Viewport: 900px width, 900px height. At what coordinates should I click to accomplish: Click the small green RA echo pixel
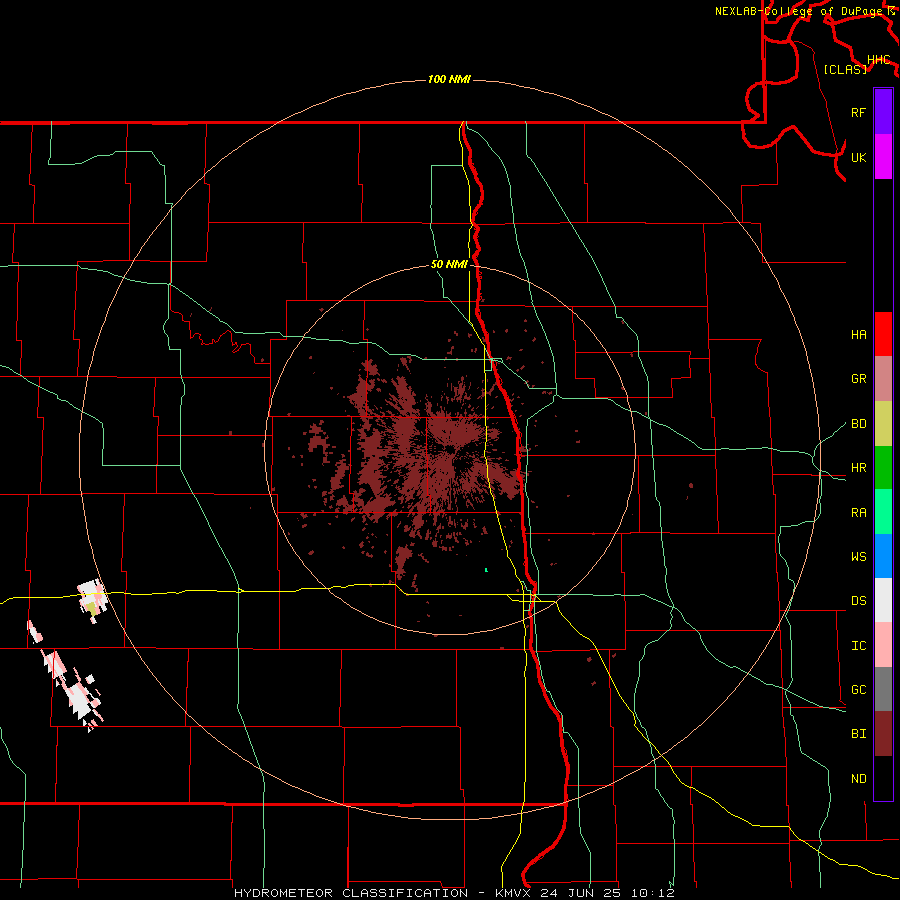[x=486, y=570]
